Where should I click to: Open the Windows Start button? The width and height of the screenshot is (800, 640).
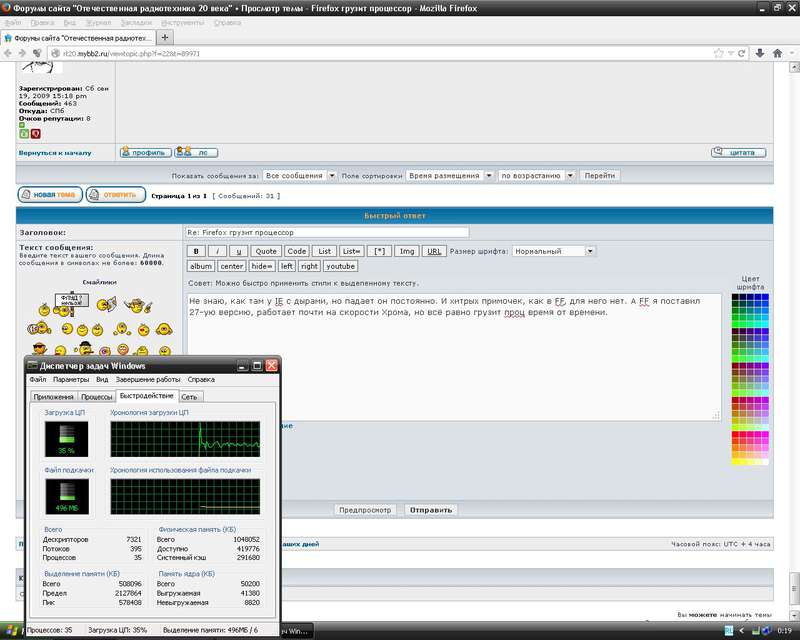tap(11, 631)
